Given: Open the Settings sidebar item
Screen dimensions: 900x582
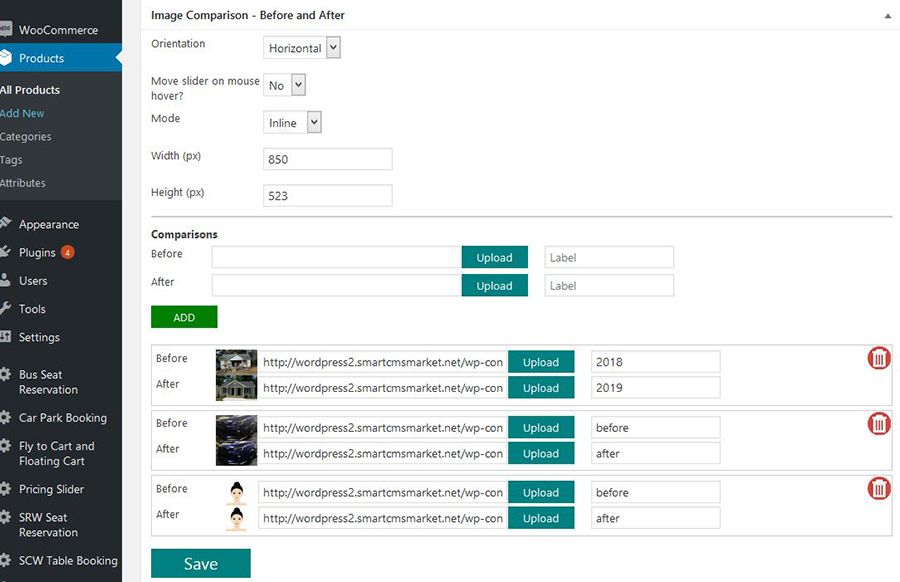Looking at the screenshot, I should [x=38, y=337].
